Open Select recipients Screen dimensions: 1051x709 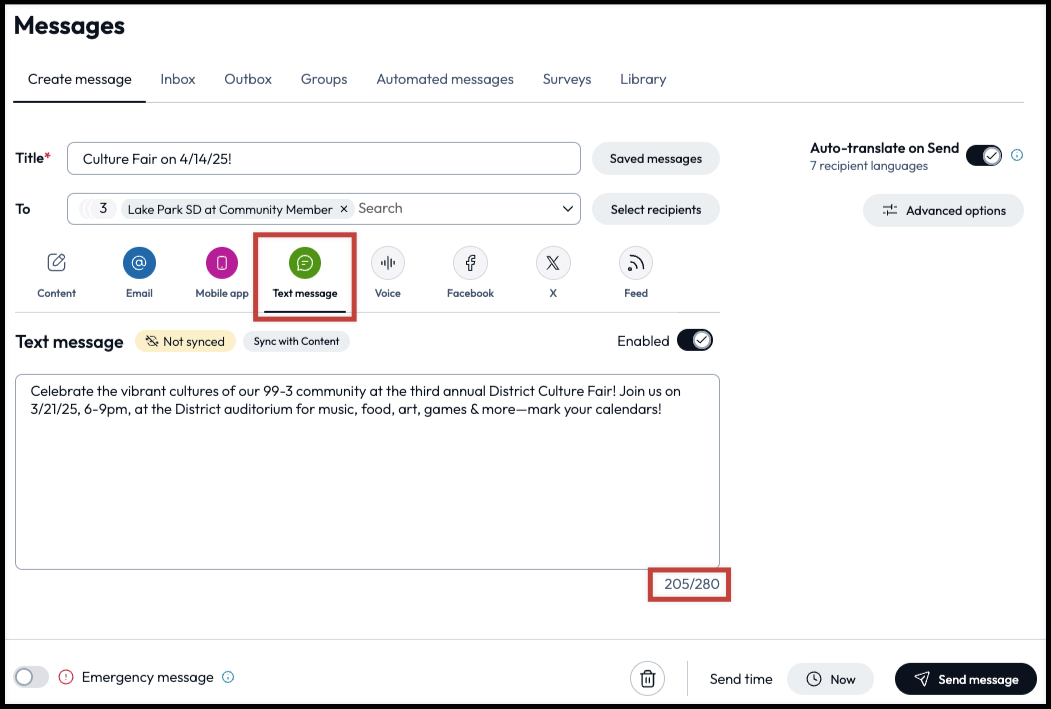pos(655,209)
